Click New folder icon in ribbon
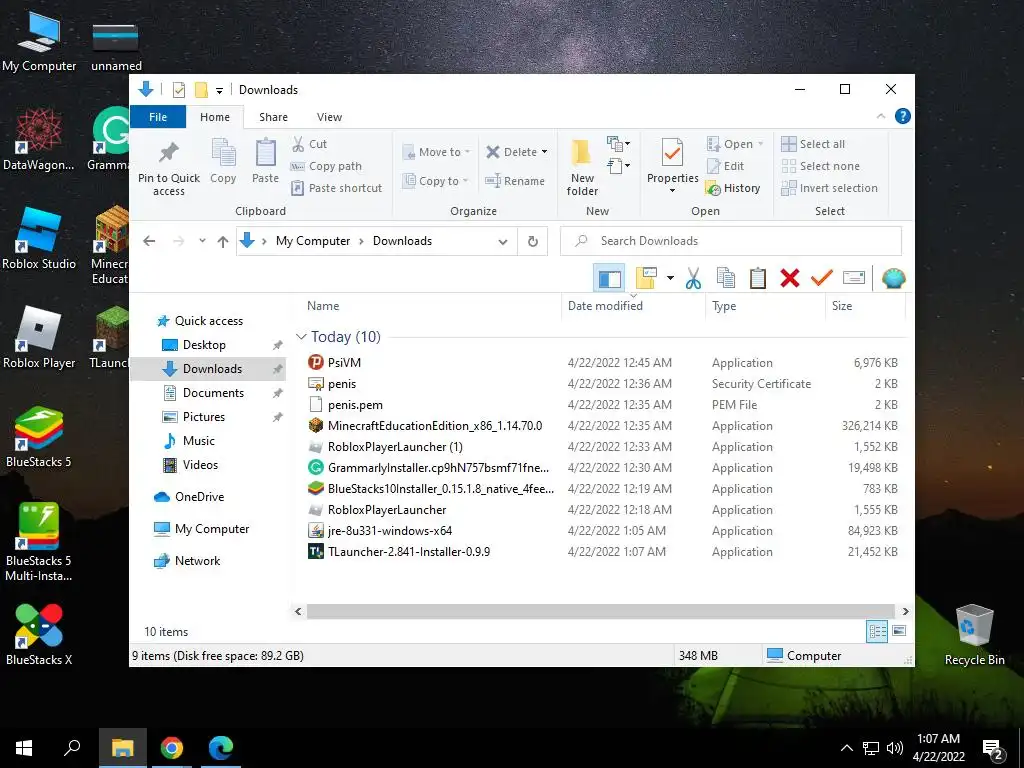The height and width of the screenshot is (768, 1024). tap(581, 153)
